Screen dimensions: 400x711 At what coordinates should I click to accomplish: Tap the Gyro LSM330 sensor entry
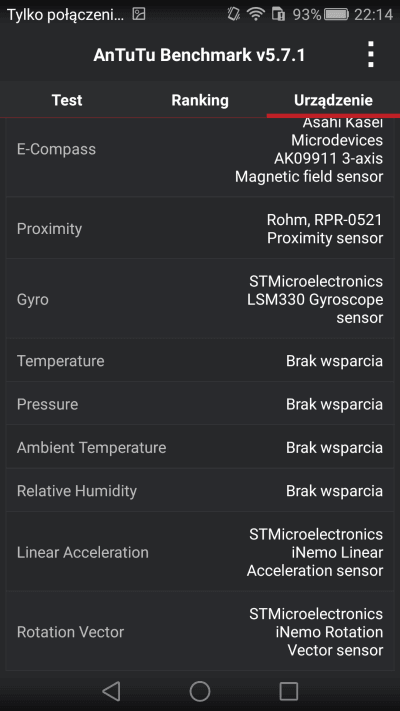click(200, 299)
